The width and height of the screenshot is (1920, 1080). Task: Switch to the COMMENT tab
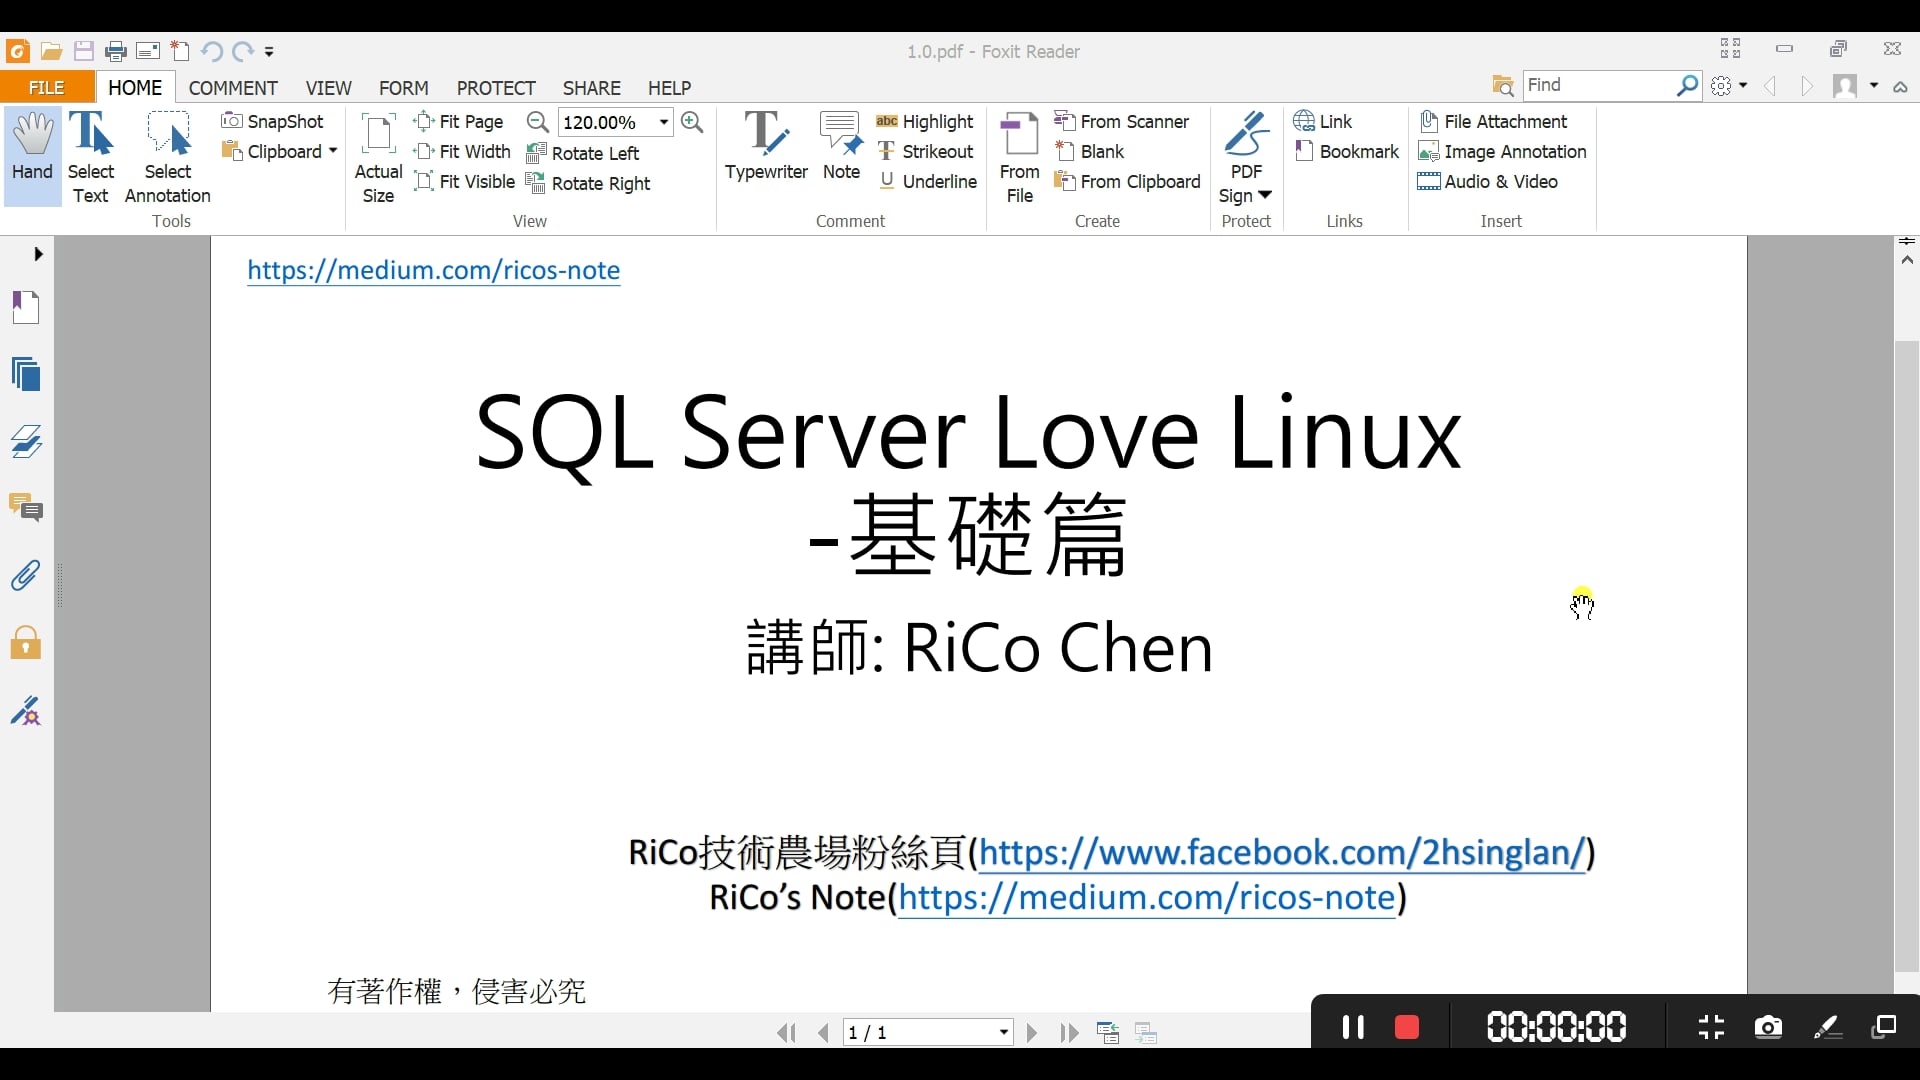pyautogui.click(x=232, y=88)
